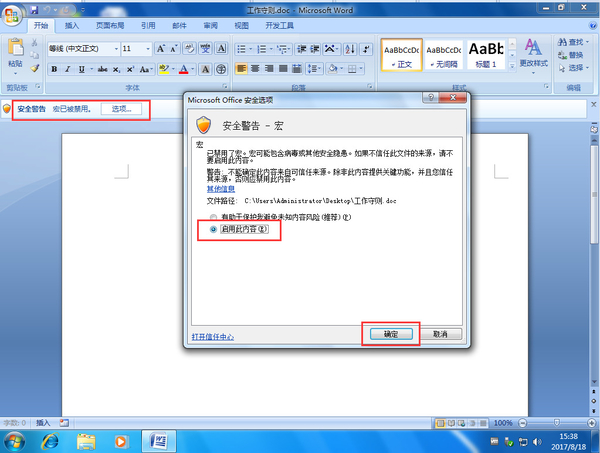Click the 选项... button on the security warning bar
Screen dimensions: 600x453
pos(122,108)
